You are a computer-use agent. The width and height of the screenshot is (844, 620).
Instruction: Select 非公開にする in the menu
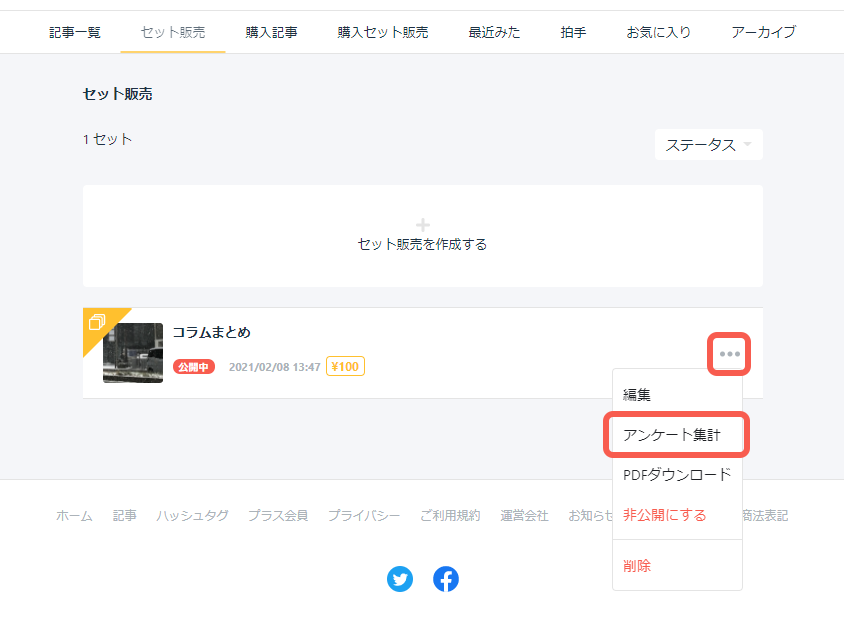coord(677,515)
